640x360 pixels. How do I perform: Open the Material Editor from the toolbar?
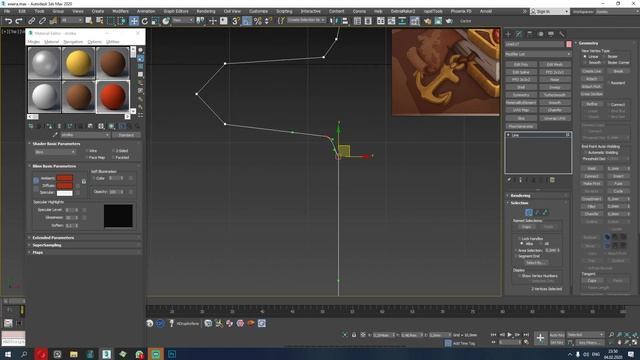click(415, 21)
